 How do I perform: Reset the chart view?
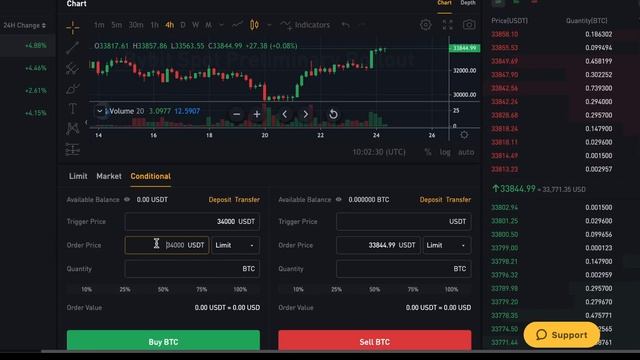[x=333, y=114]
